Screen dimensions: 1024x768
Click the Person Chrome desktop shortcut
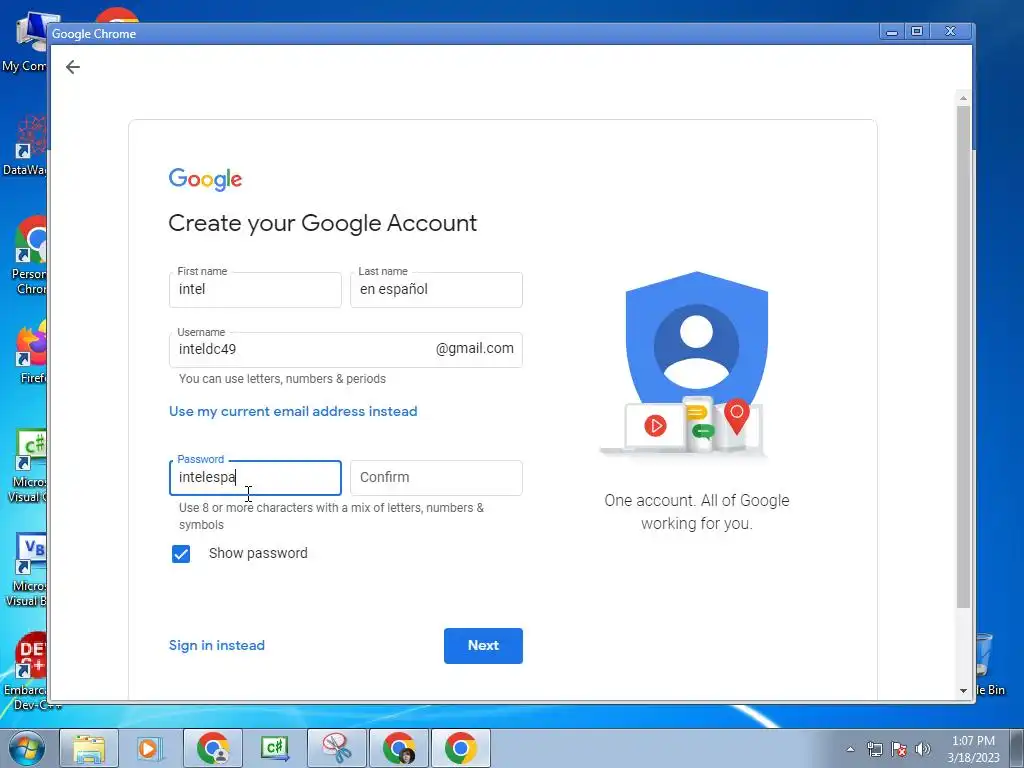(29, 256)
